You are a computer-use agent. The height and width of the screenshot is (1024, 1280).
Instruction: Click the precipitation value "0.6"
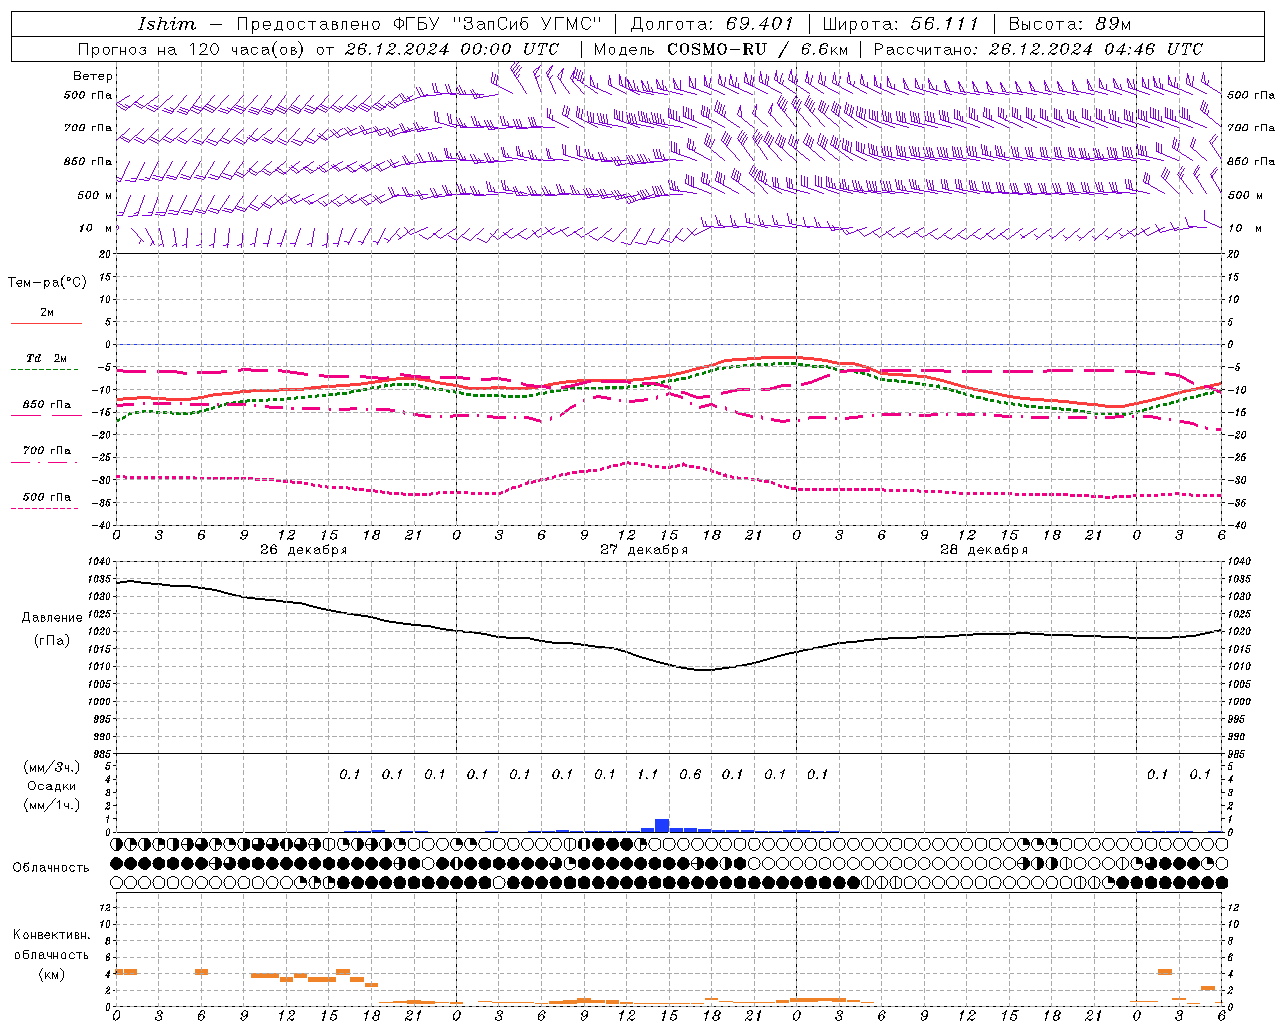tap(690, 774)
